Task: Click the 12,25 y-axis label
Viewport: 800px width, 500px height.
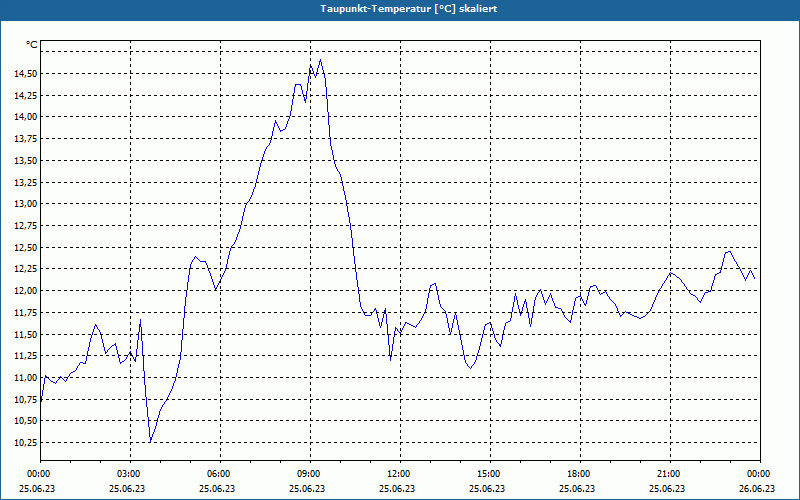Action: coord(26,269)
